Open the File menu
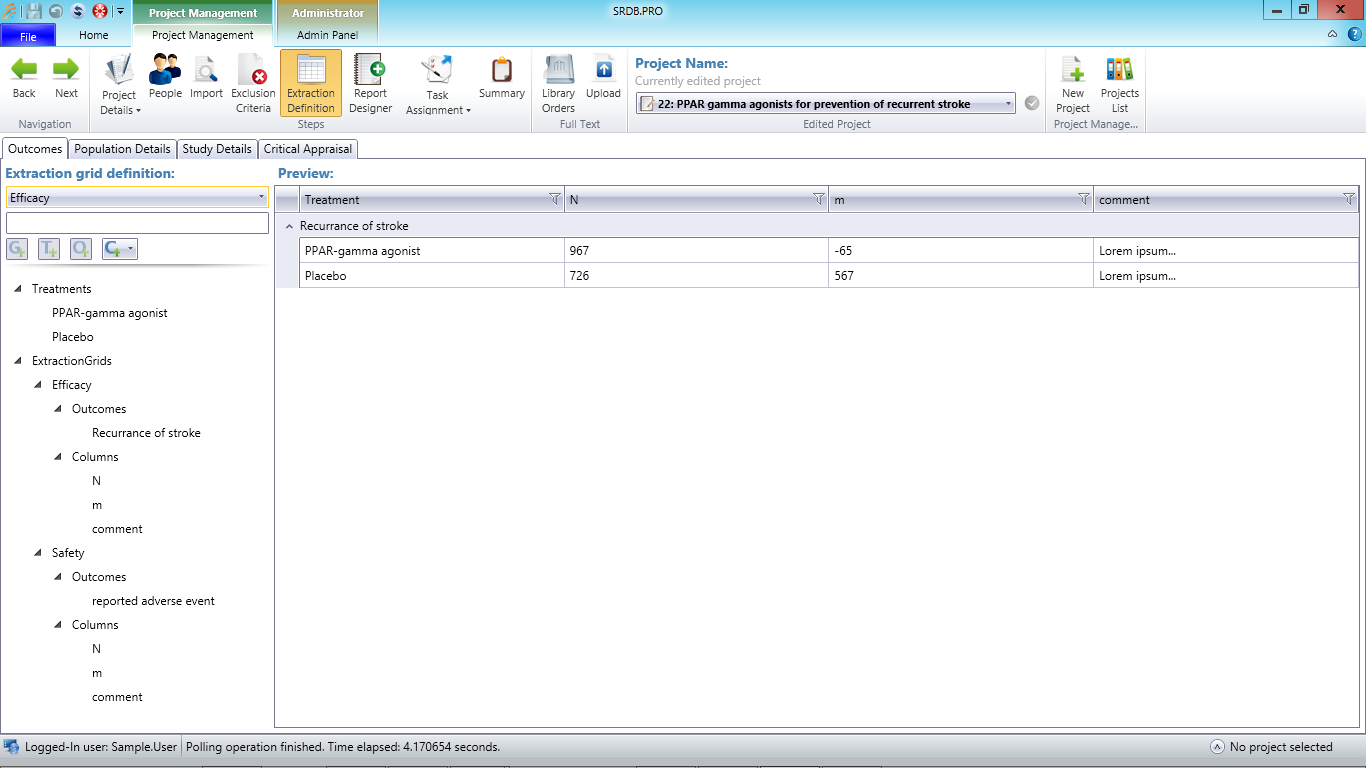The height and width of the screenshot is (768, 1366). pyautogui.click(x=28, y=36)
